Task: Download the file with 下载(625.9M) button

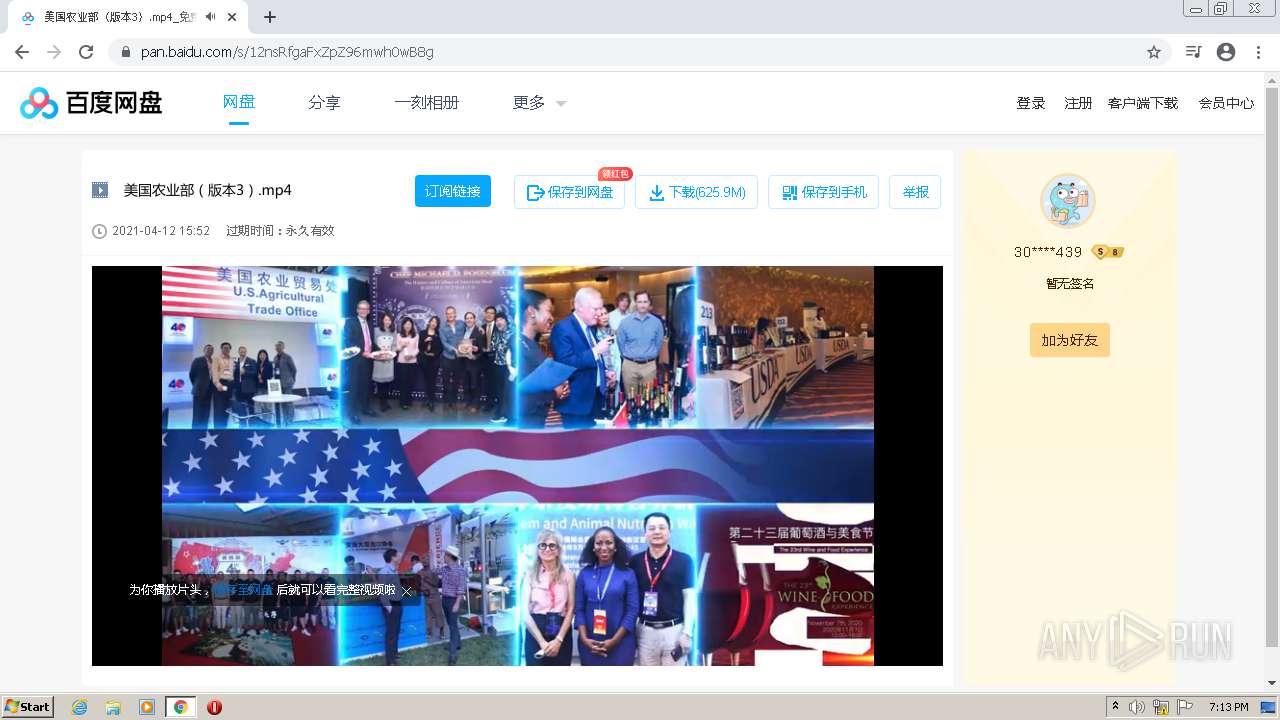Action: click(x=696, y=192)
